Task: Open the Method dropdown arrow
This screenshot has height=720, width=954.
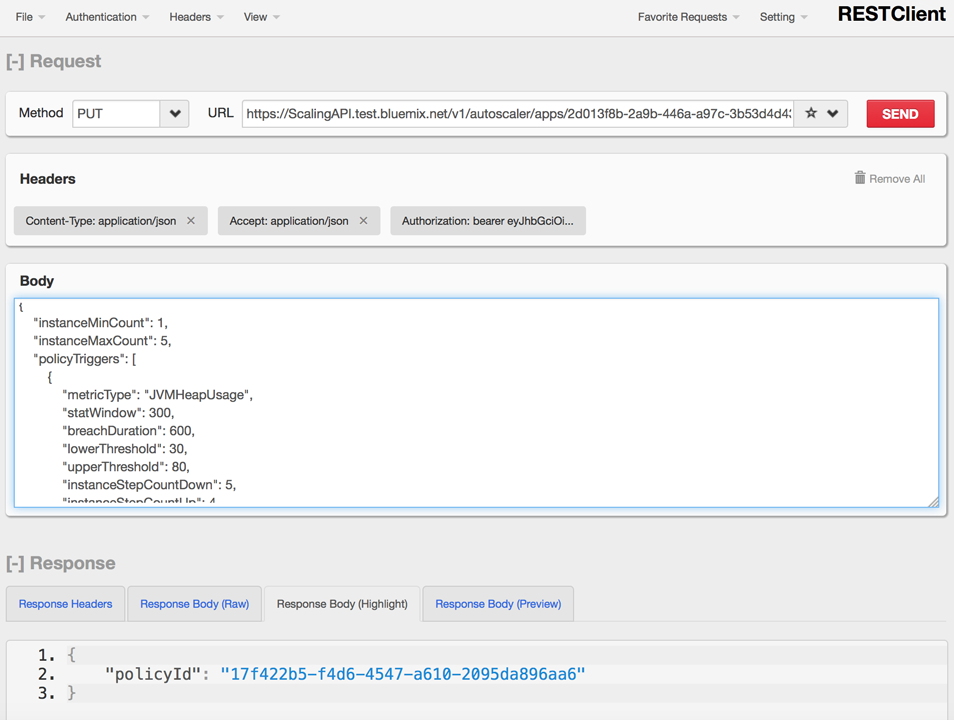Action: (175, 114)
